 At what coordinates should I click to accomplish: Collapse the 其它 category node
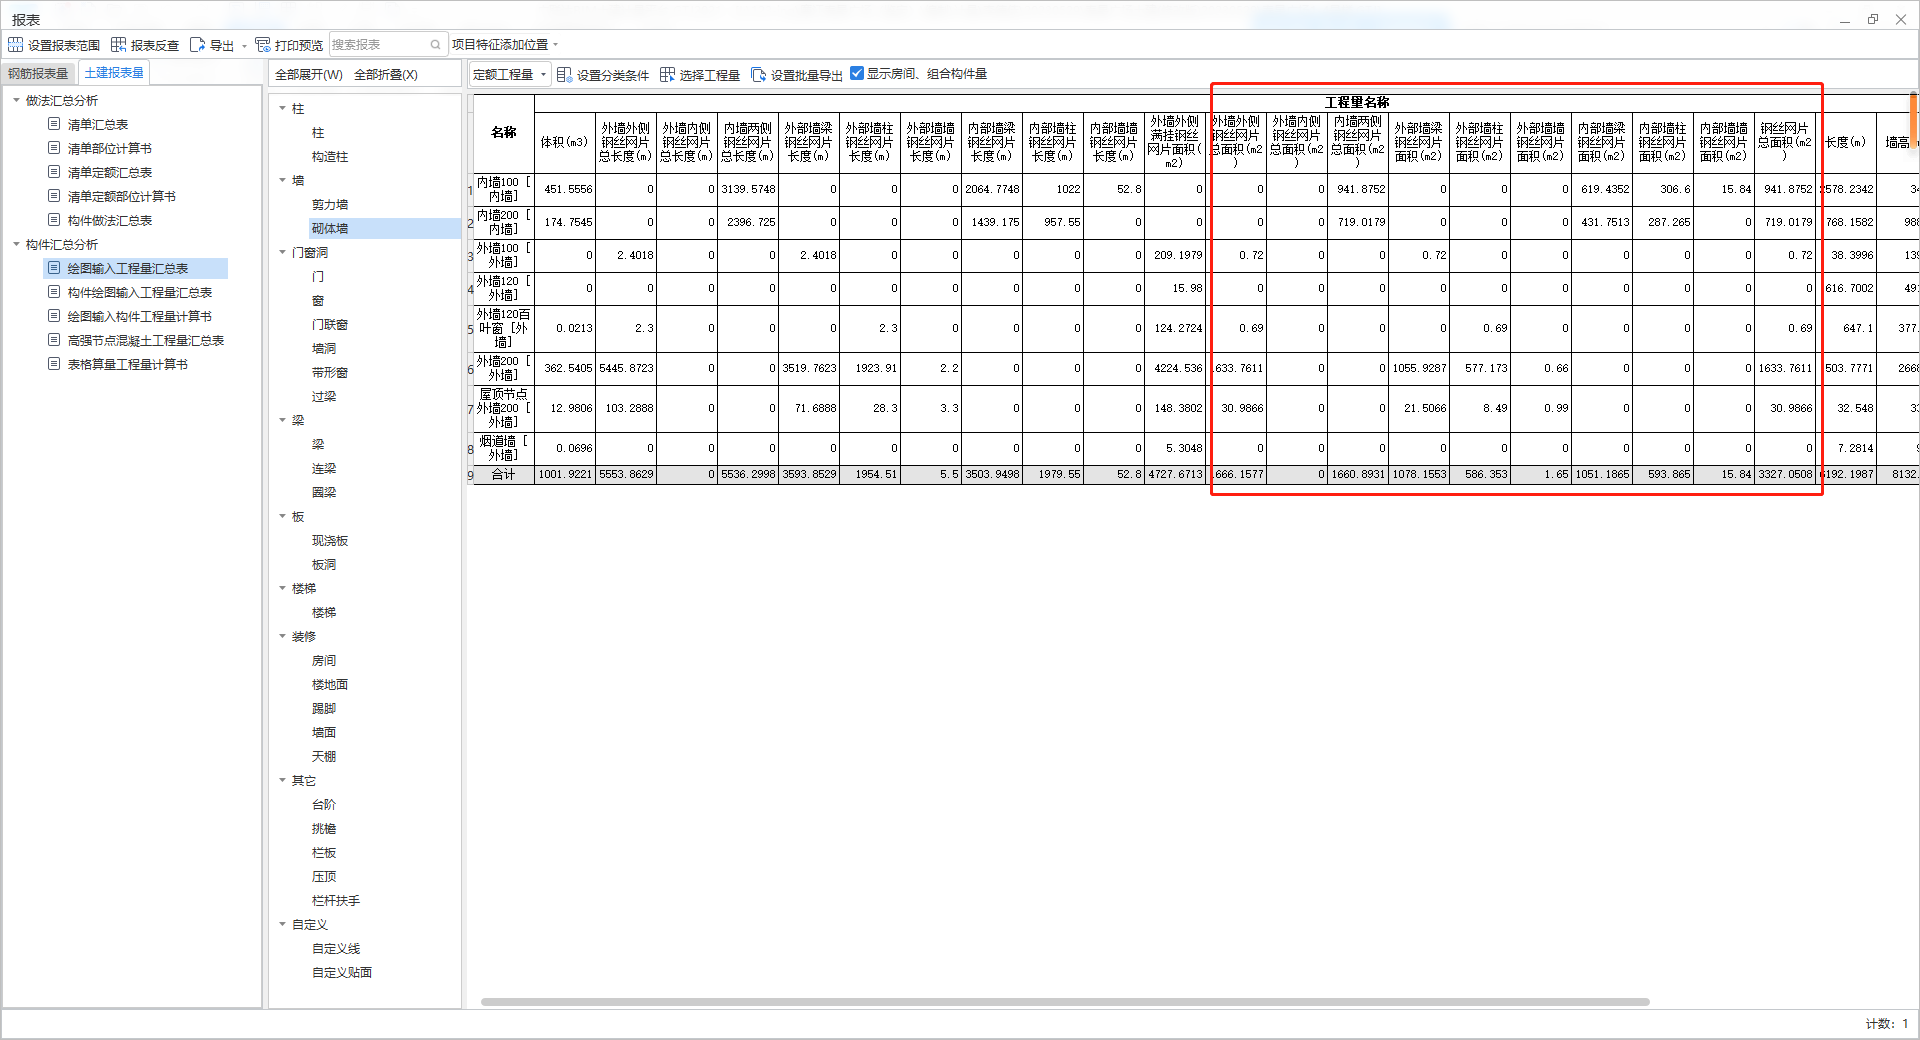[282, 780]
